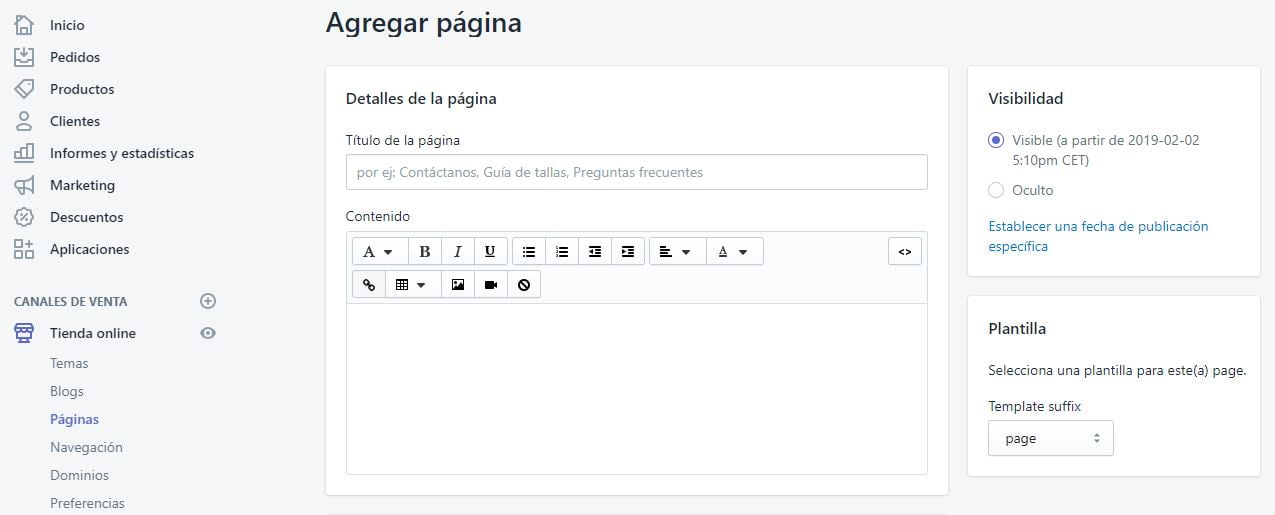Show HTML code view button
This screenshot has height=515, width=1275.
[905, 251]
